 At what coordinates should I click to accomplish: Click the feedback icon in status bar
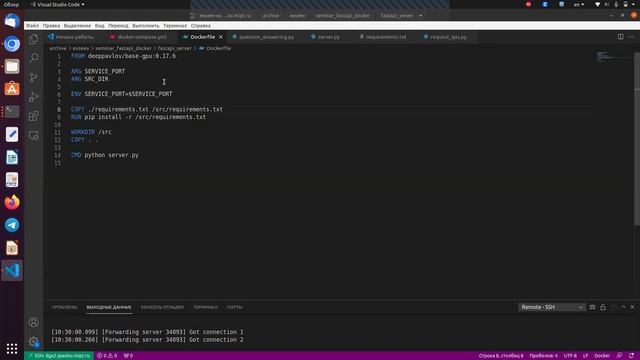click(619, 356)
